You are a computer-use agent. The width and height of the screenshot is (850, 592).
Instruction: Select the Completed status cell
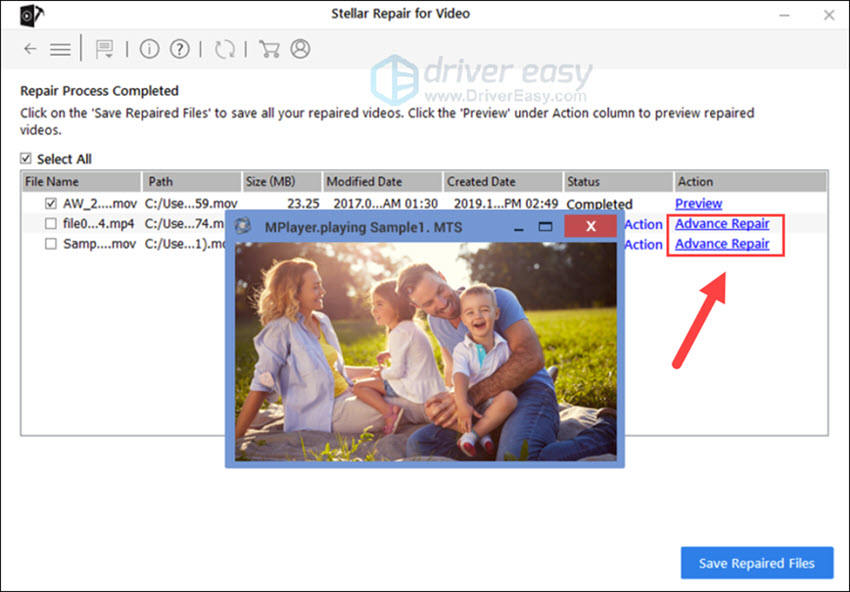pyautogui.click(x=599, y=204)
